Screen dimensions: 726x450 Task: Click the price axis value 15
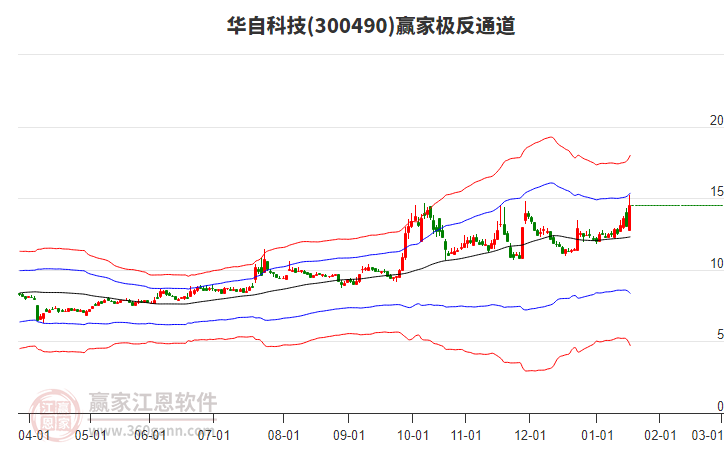coord(716,192)
